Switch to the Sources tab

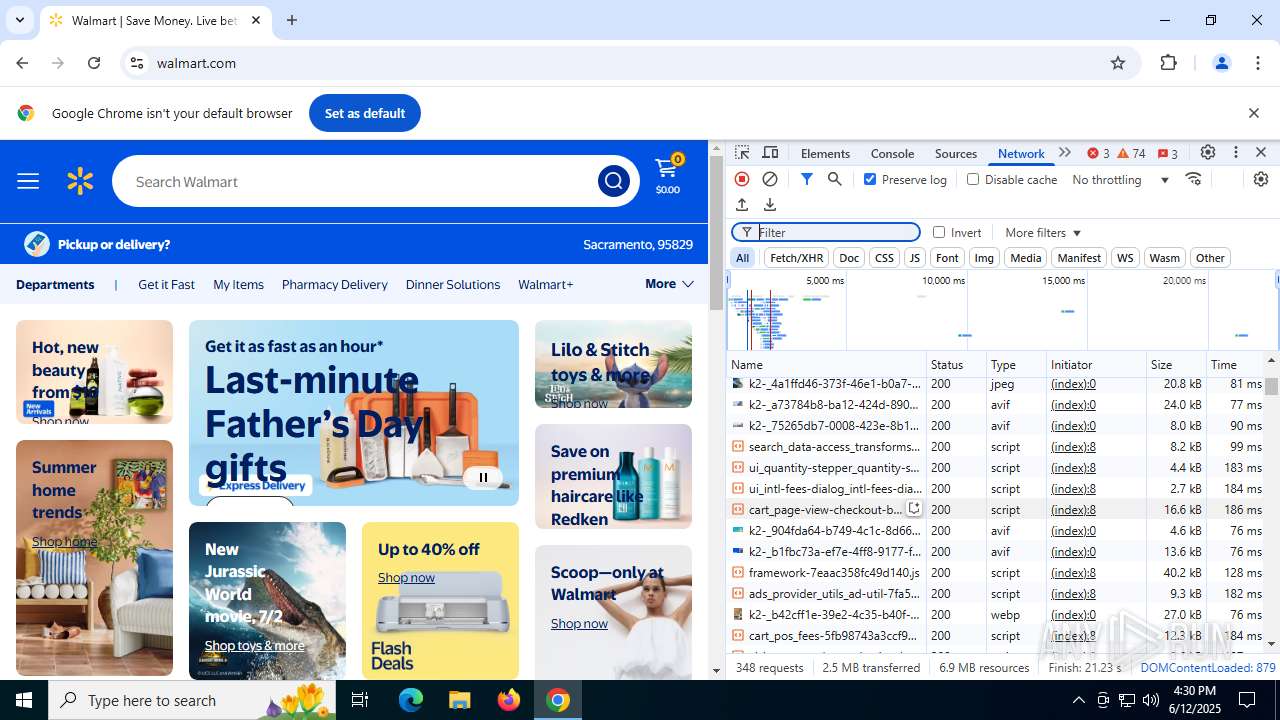(956, 153)
